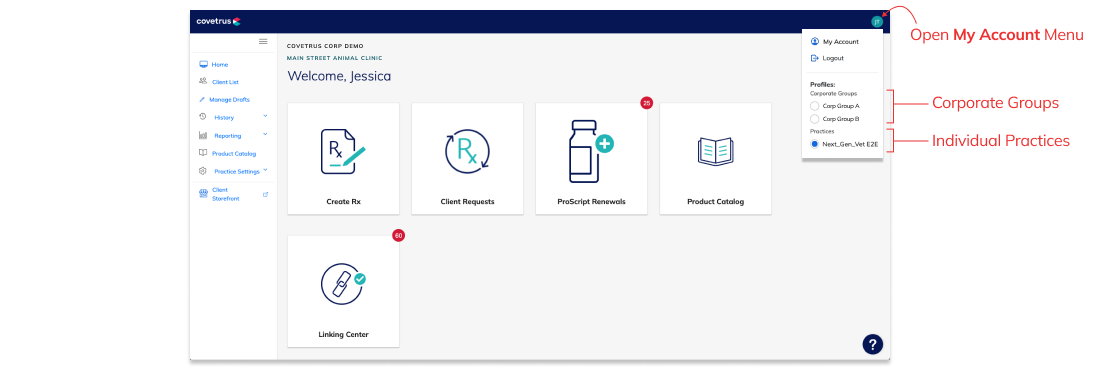
Task: Open the Product Catalog tile label
Action: [x=715, y=201]
